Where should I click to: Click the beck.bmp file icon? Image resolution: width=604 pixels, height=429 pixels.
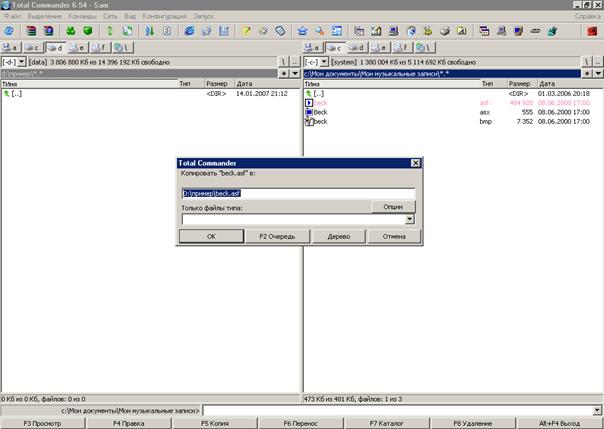[x=309, y=121]
